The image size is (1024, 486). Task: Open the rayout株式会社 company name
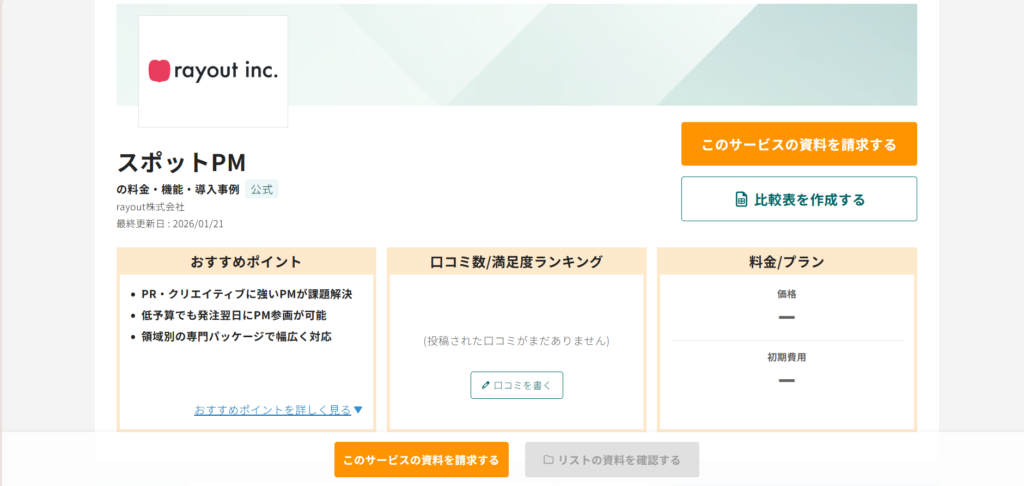[150, 207]
